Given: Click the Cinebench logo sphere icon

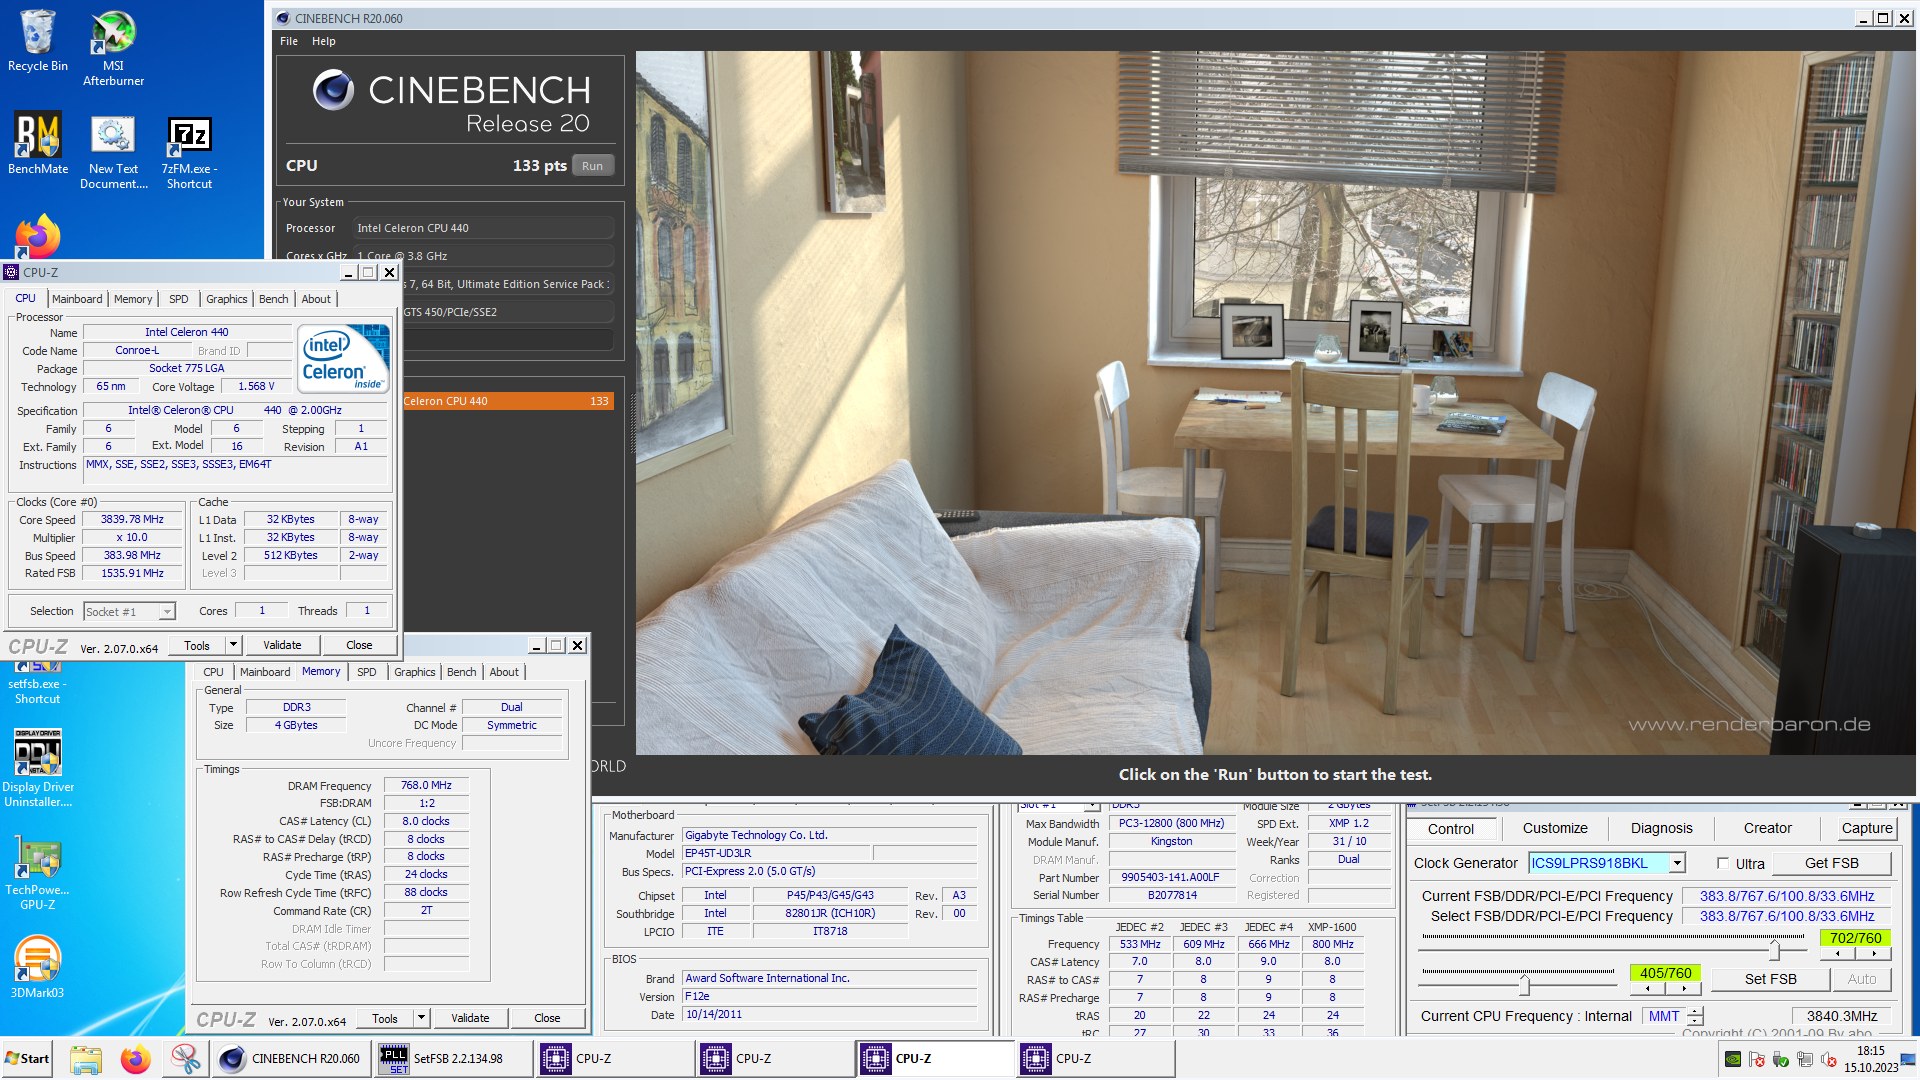Looking at the screenshot, I should (x=333, y=90).
